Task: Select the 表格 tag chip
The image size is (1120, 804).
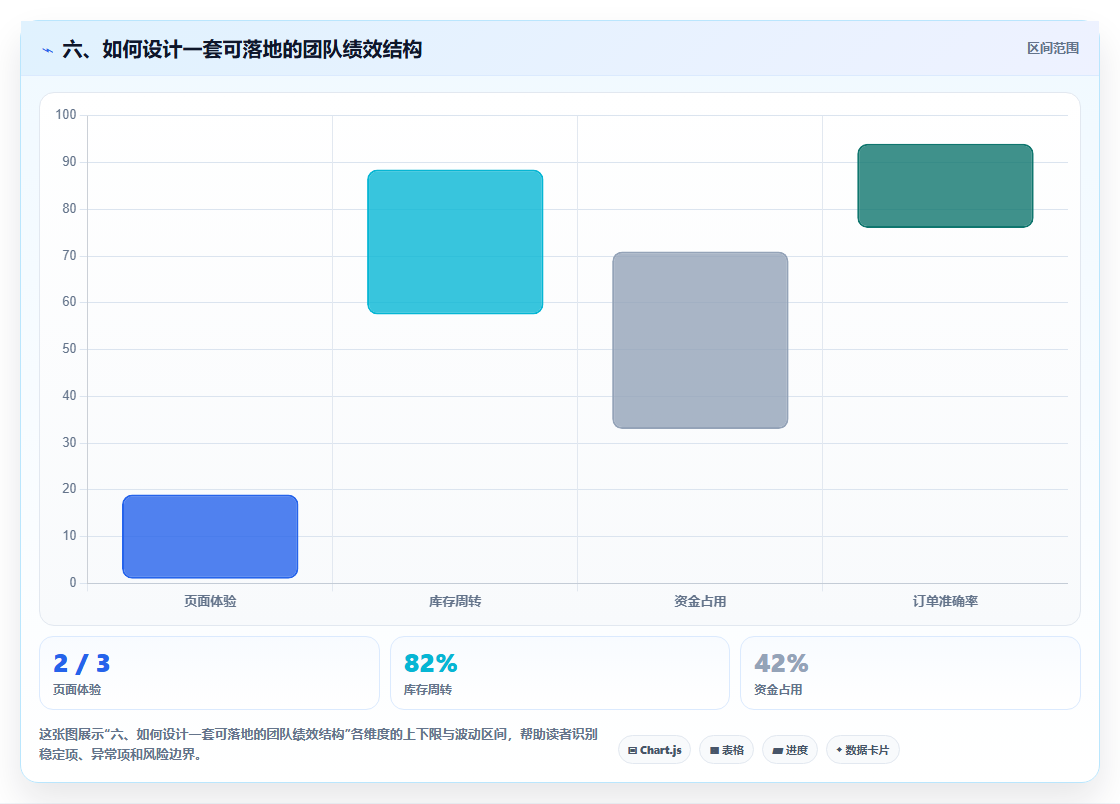Action: pos(726,750)
